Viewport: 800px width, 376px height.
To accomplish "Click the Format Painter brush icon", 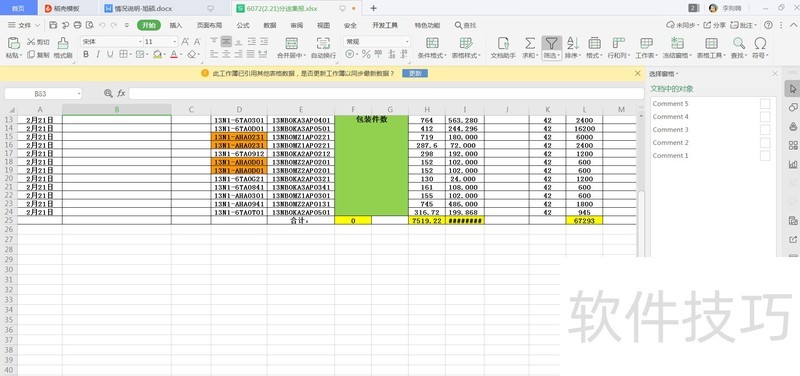I will (x=63, y=43).
